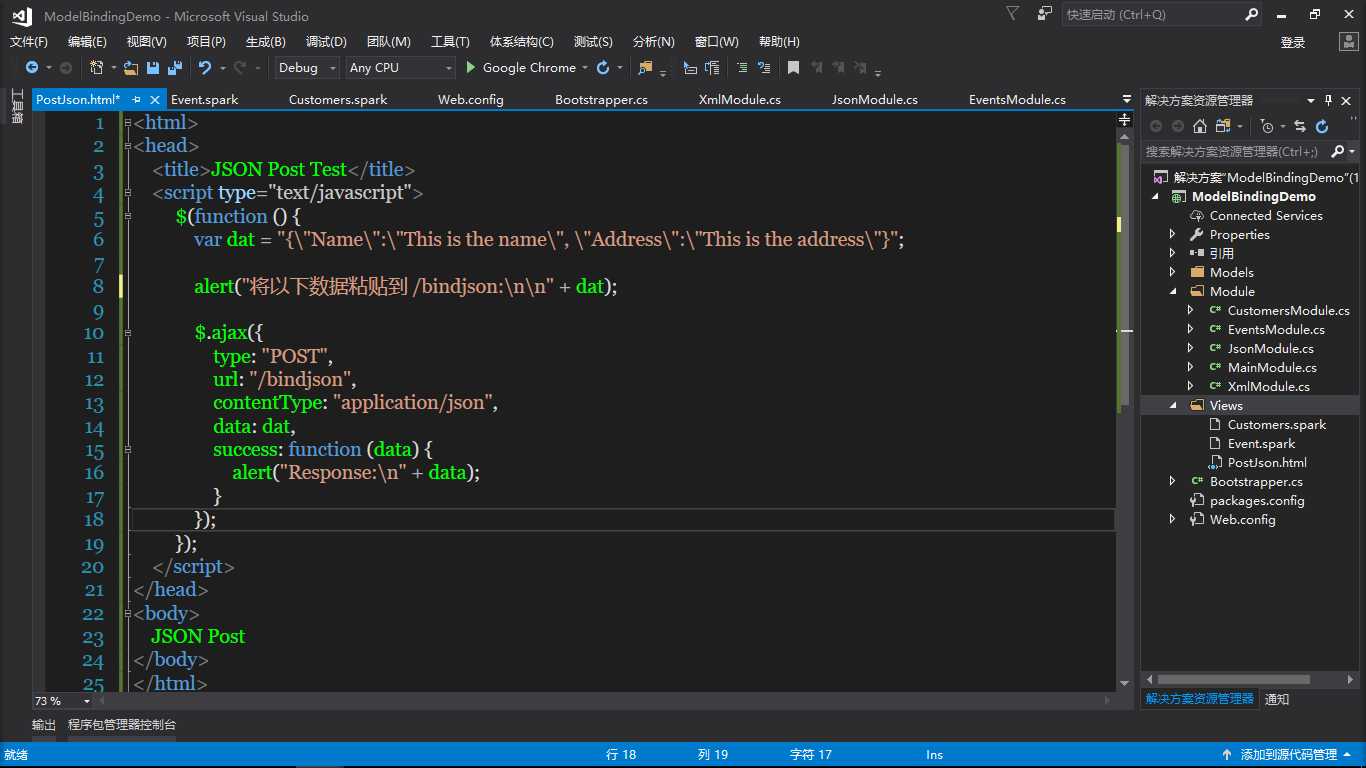The width and height of the screenshot is (1366, 768).
Task: Click the feedback icon beside Quick Launch
Action: (x=1045, y=14)
